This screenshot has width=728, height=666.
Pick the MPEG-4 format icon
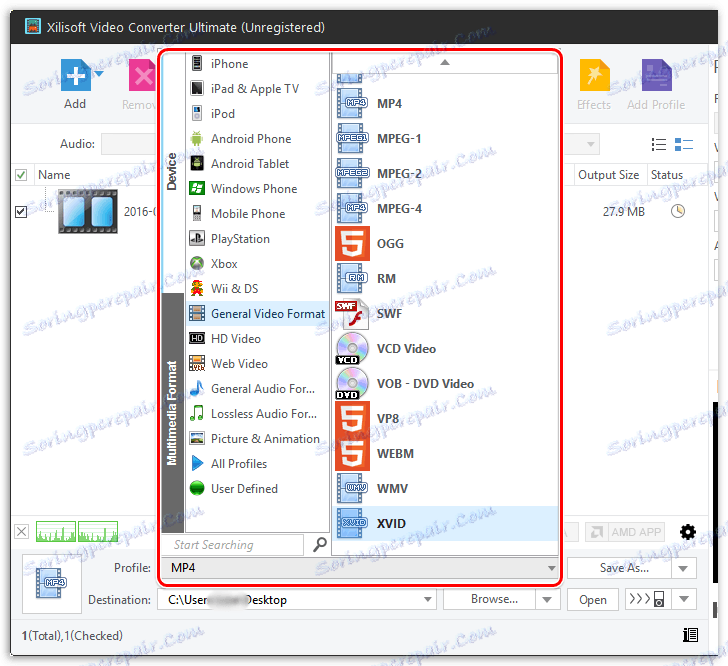click(351, 209)
